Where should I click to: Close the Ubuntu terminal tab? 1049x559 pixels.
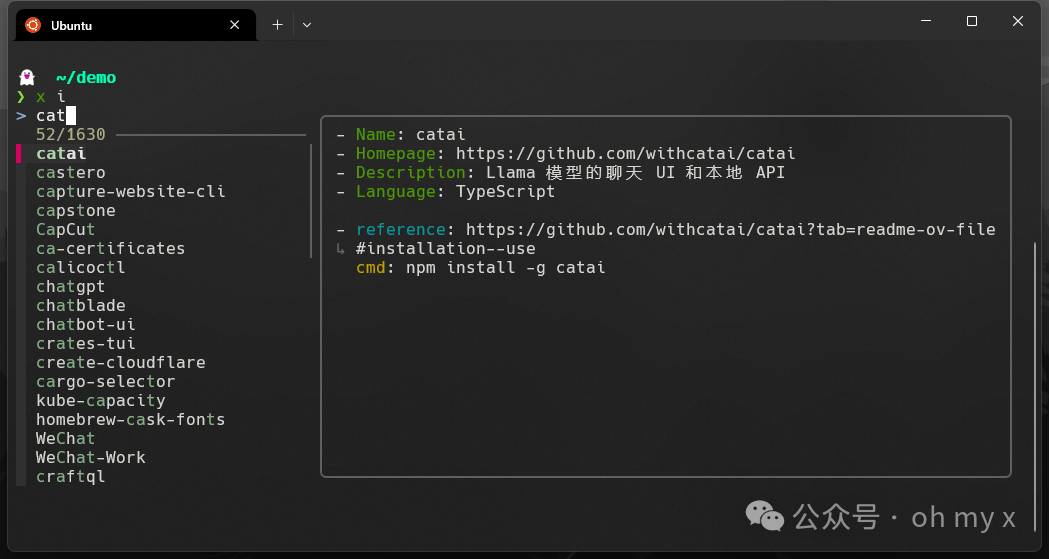[x=235, y=25]
